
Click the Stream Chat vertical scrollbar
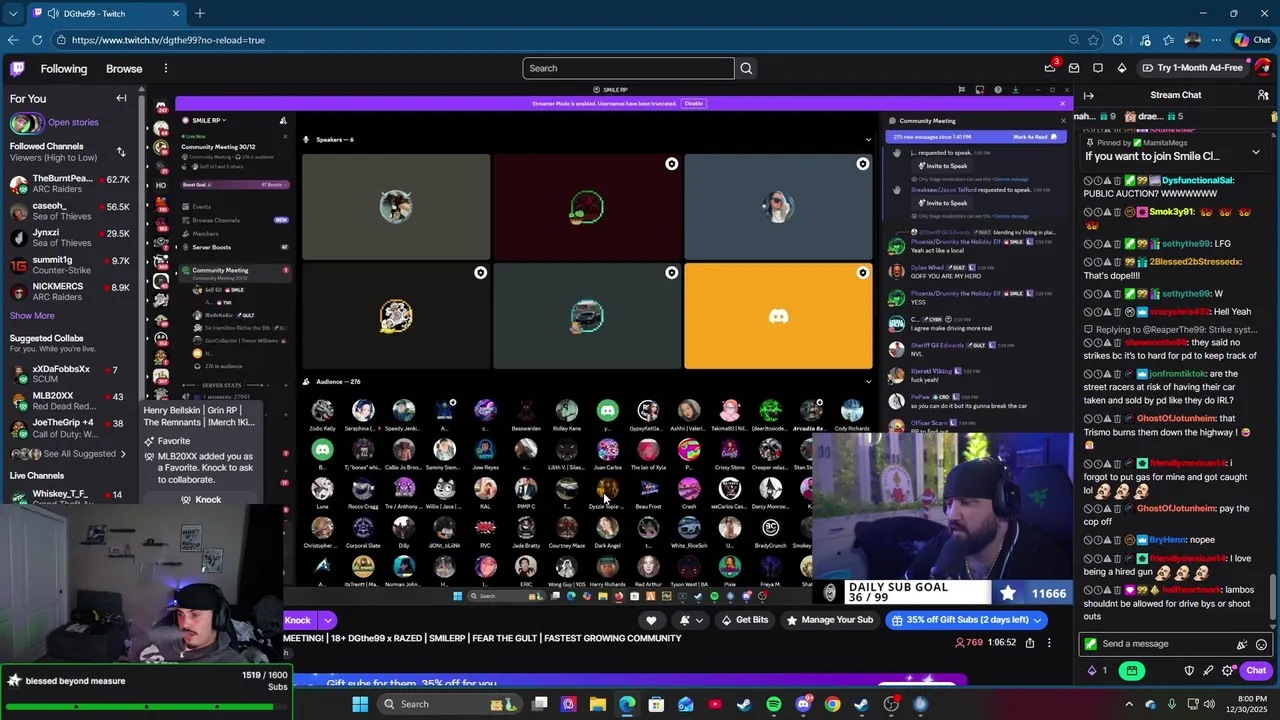(1273, 598)
